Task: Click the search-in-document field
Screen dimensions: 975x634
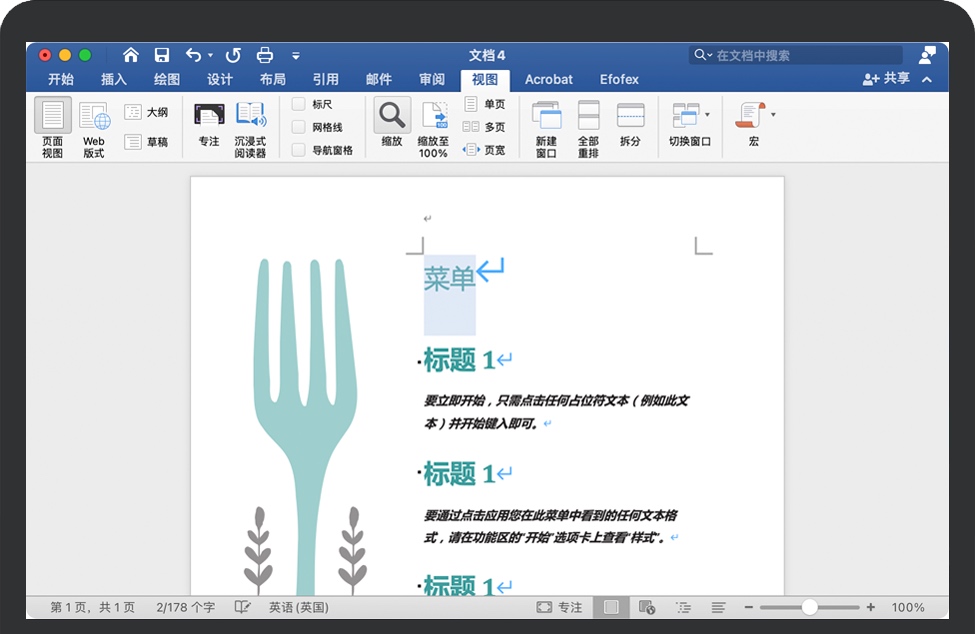Action: (796, 55)
